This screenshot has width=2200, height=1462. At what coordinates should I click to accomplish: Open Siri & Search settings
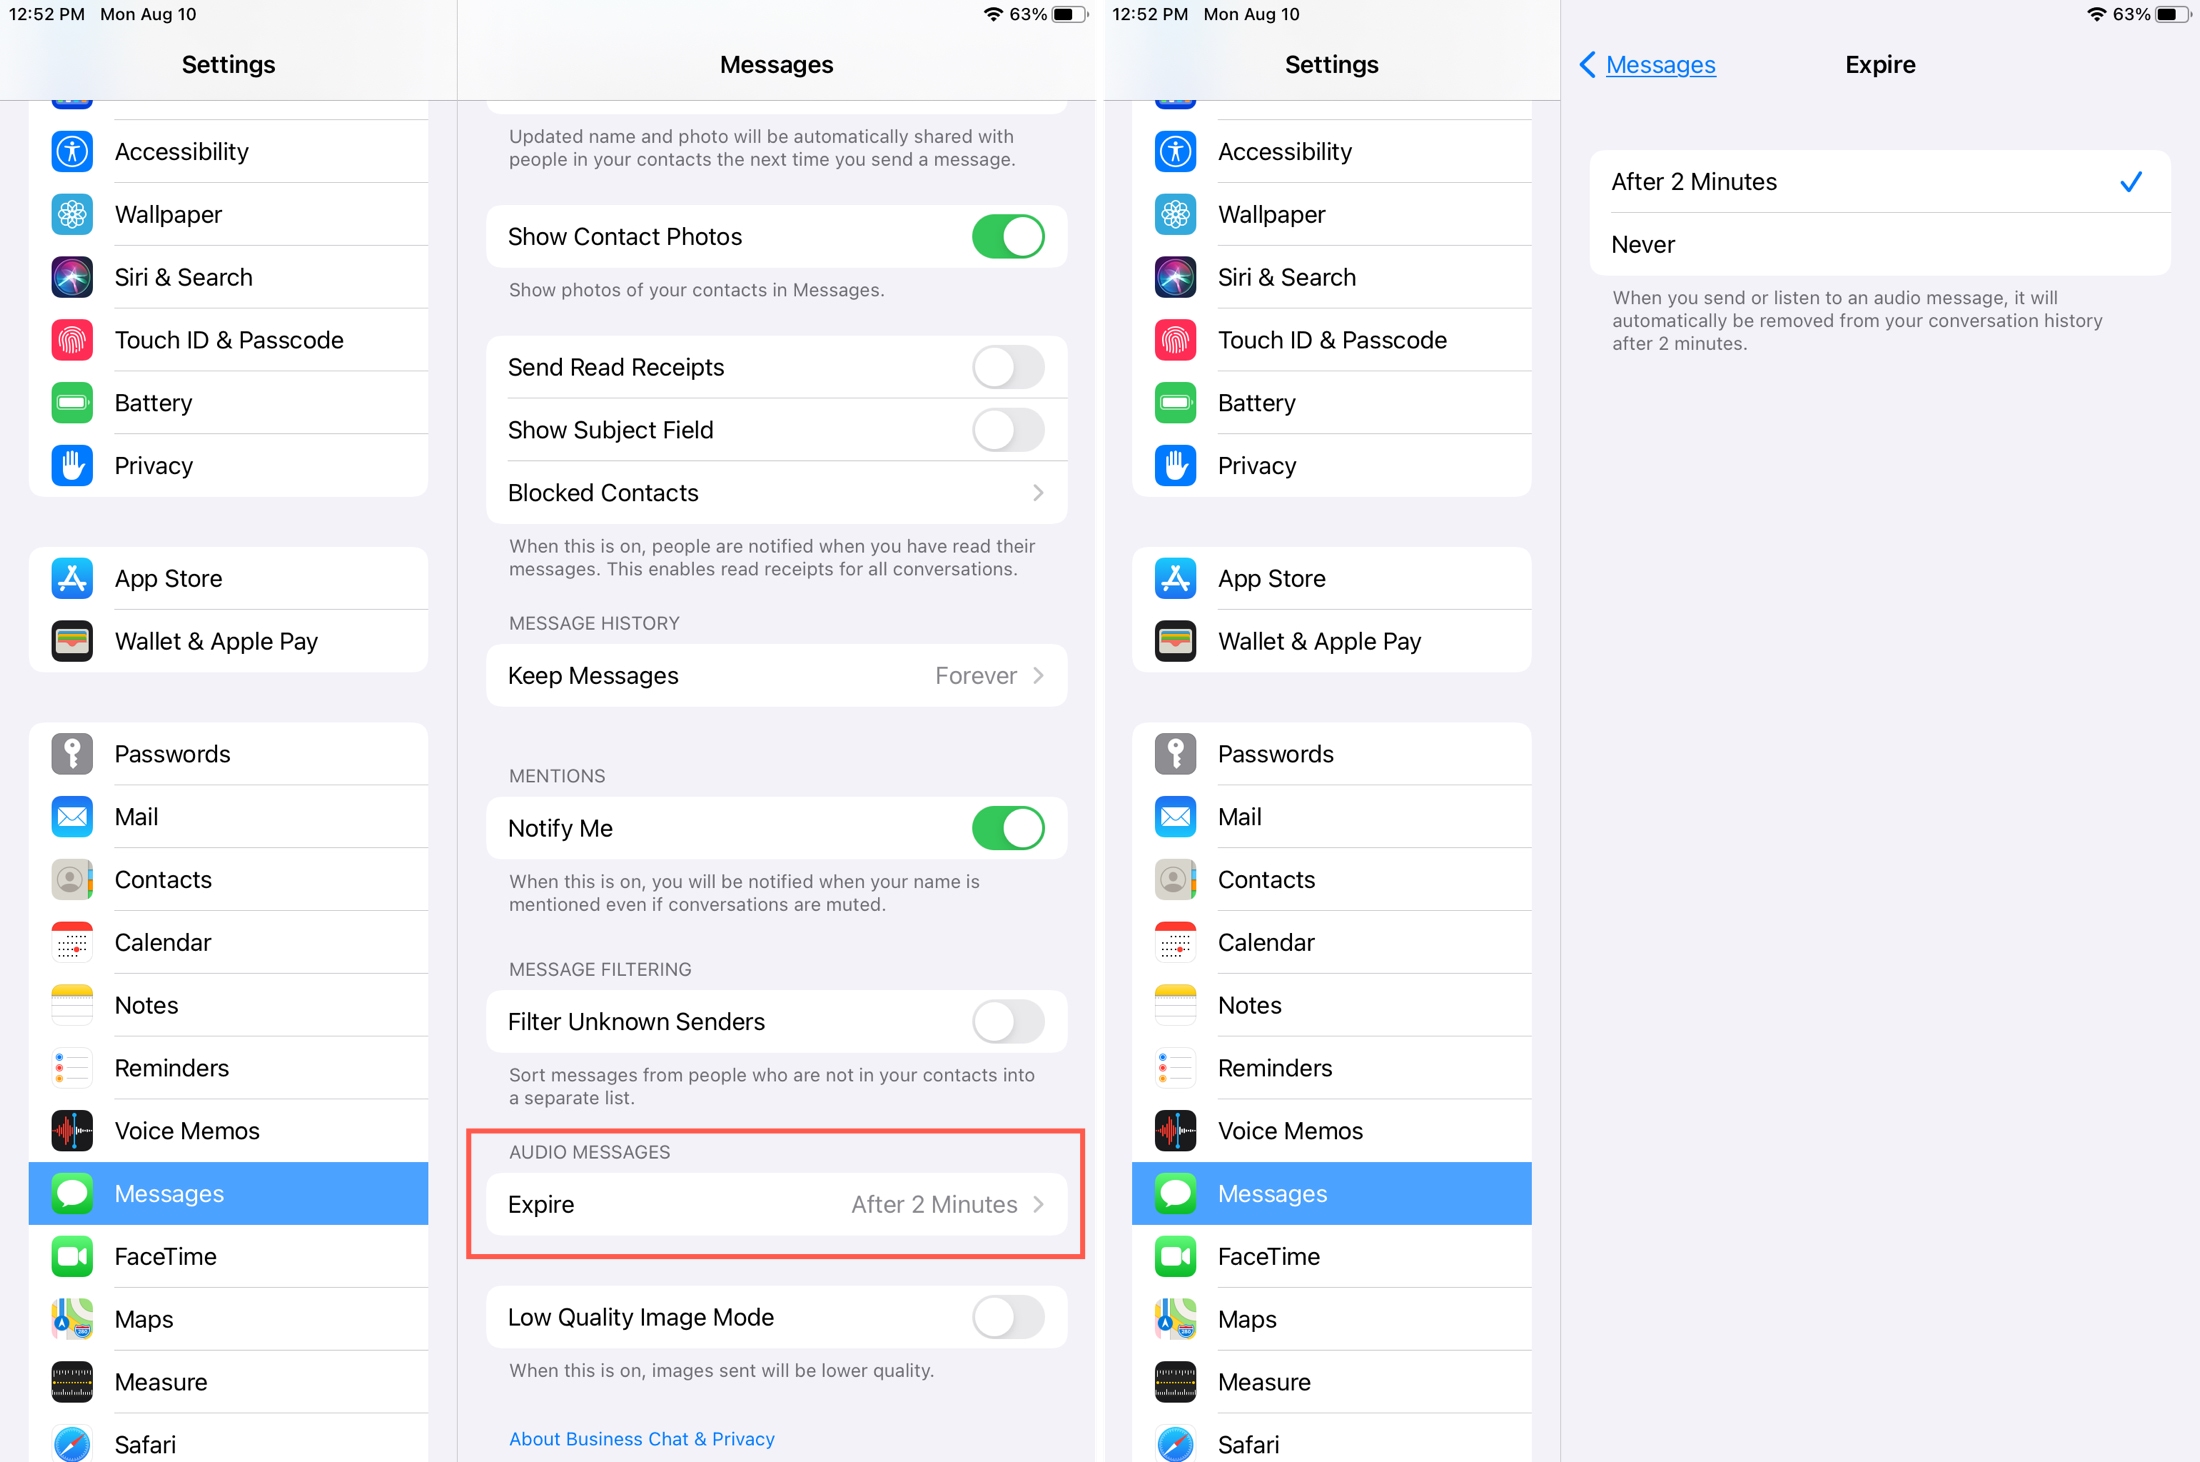(183, 276)
